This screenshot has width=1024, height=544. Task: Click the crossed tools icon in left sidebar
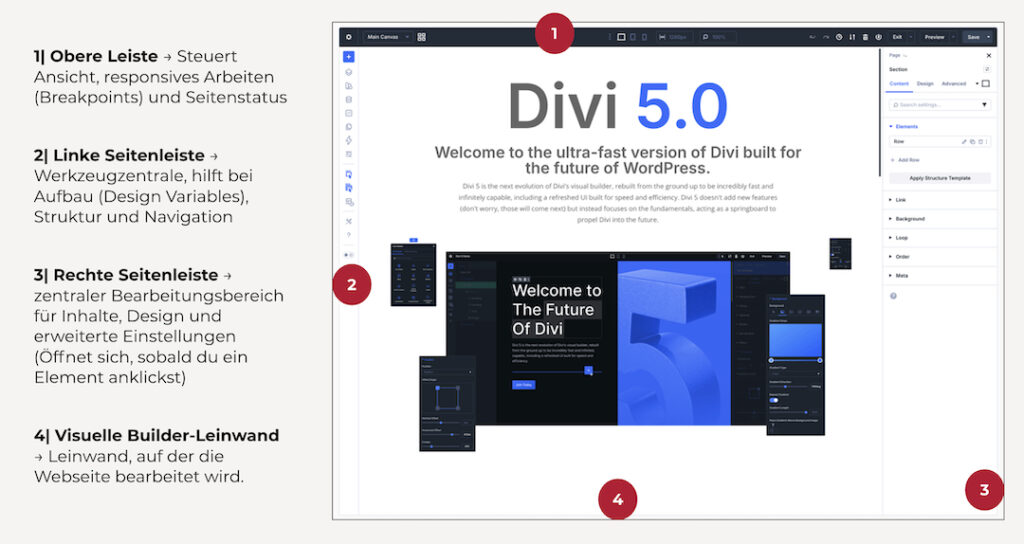pos(349,221)
